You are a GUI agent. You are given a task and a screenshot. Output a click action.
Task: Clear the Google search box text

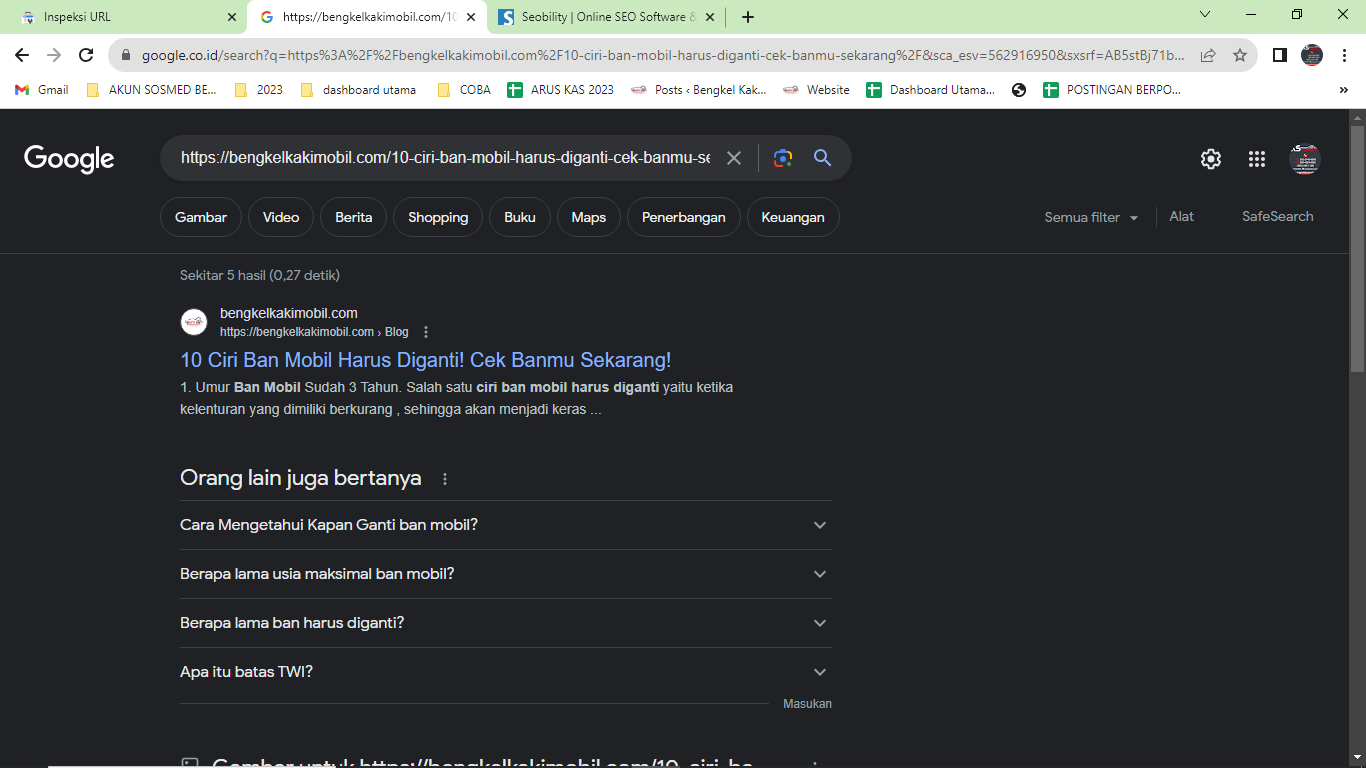coord(734,158)
